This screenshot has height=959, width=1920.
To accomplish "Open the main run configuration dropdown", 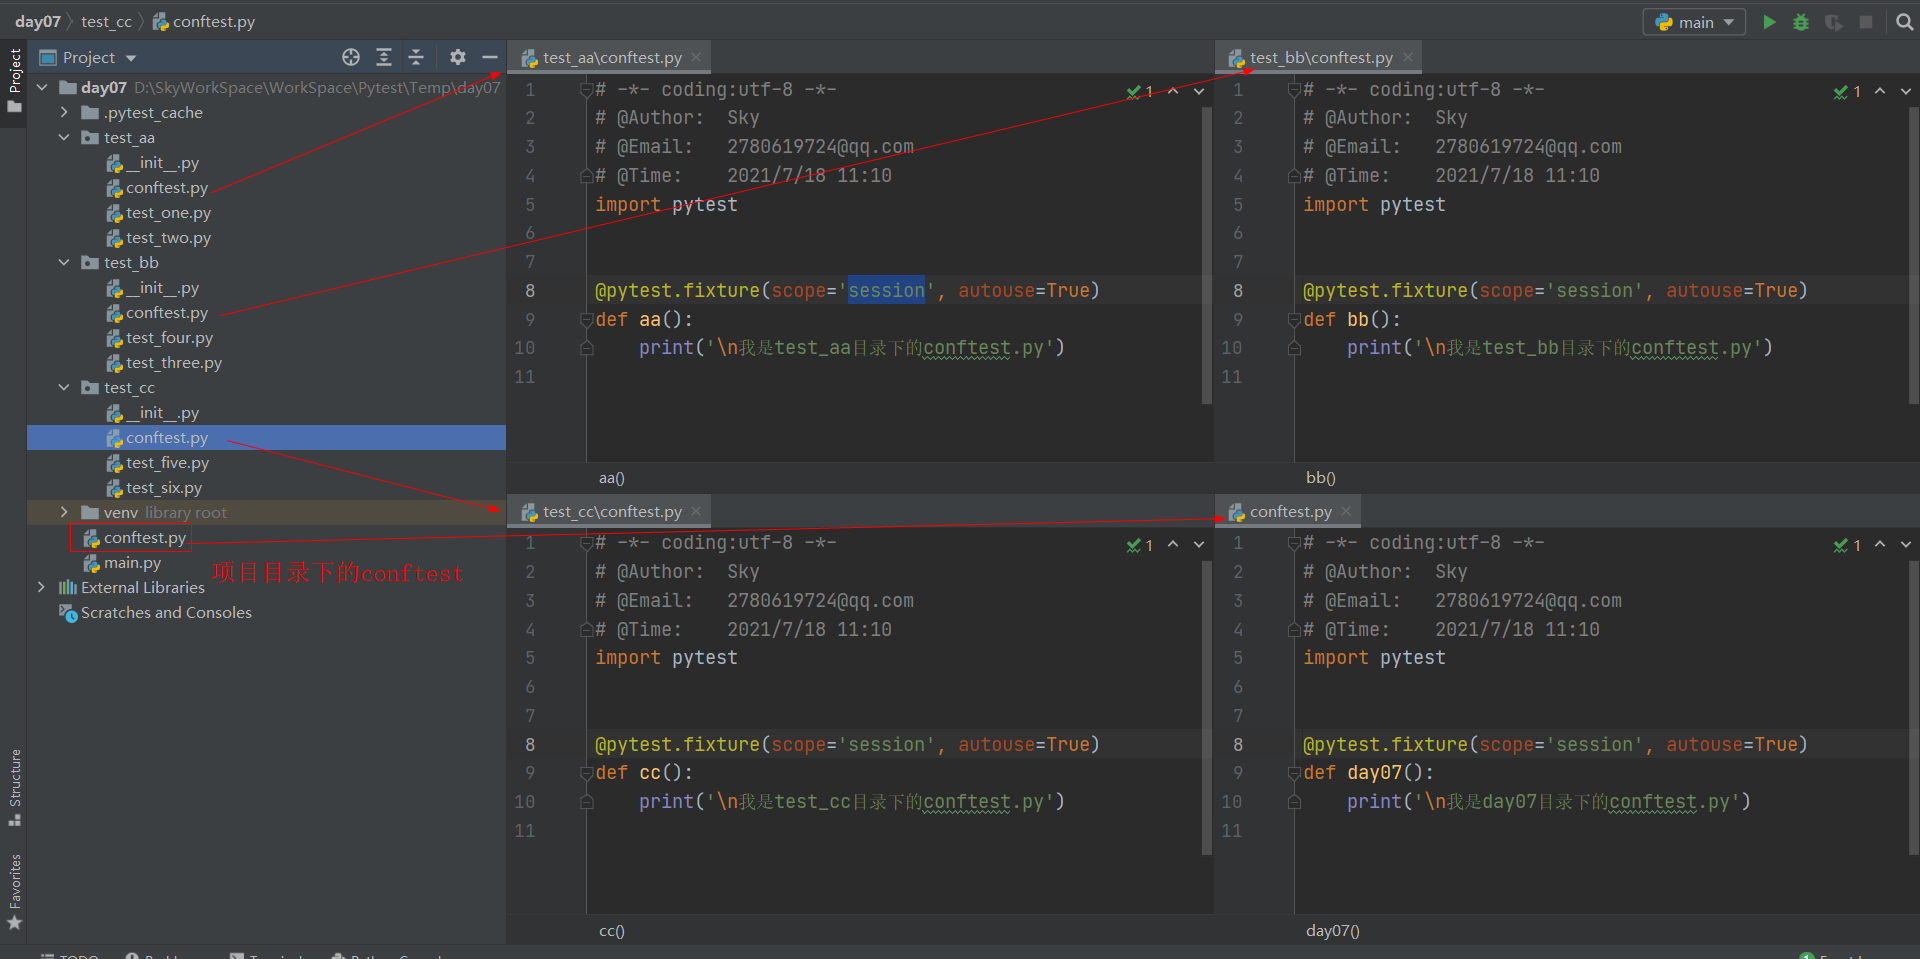I will [x=1695, y=22].
